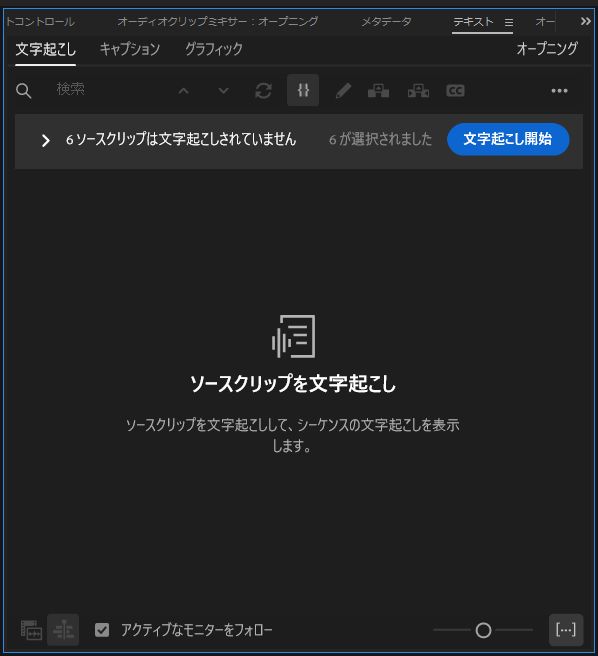Screen dimensions: 598x656
Task: Switch to the グラフィック tab
Action: (x=214, y=49)
